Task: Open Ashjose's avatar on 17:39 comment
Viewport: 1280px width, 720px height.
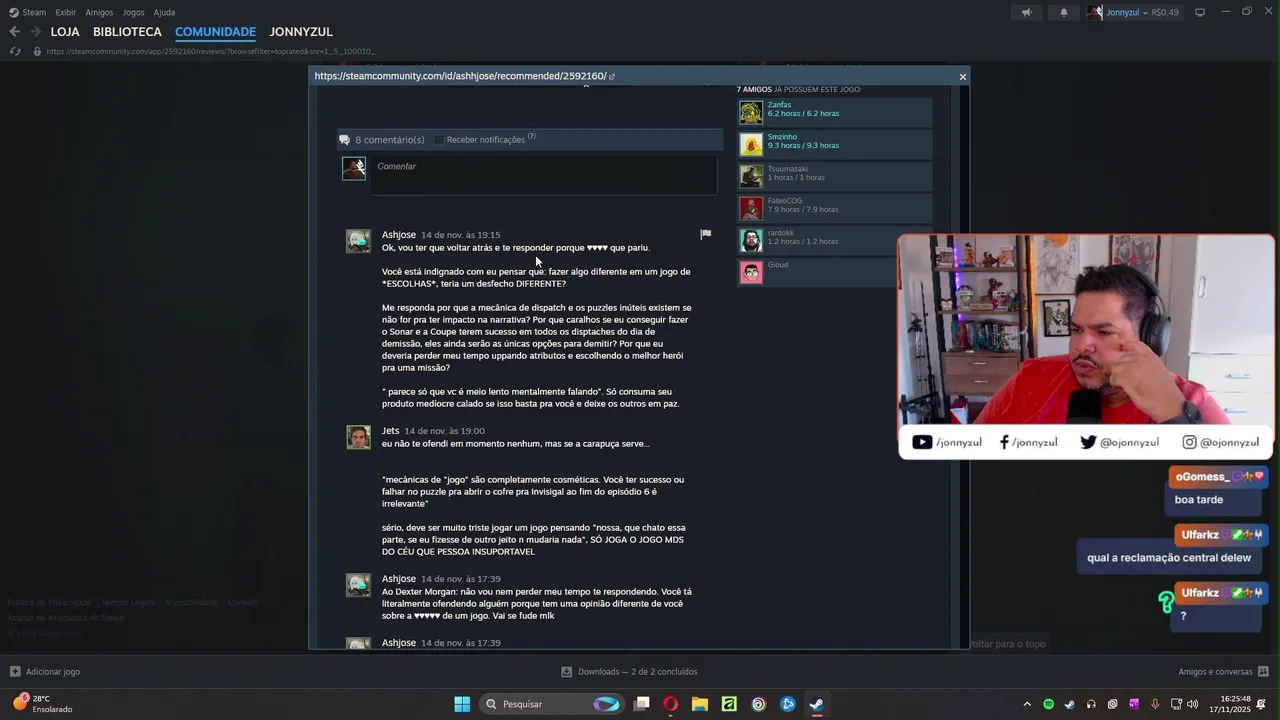Action: pos(358,585)
